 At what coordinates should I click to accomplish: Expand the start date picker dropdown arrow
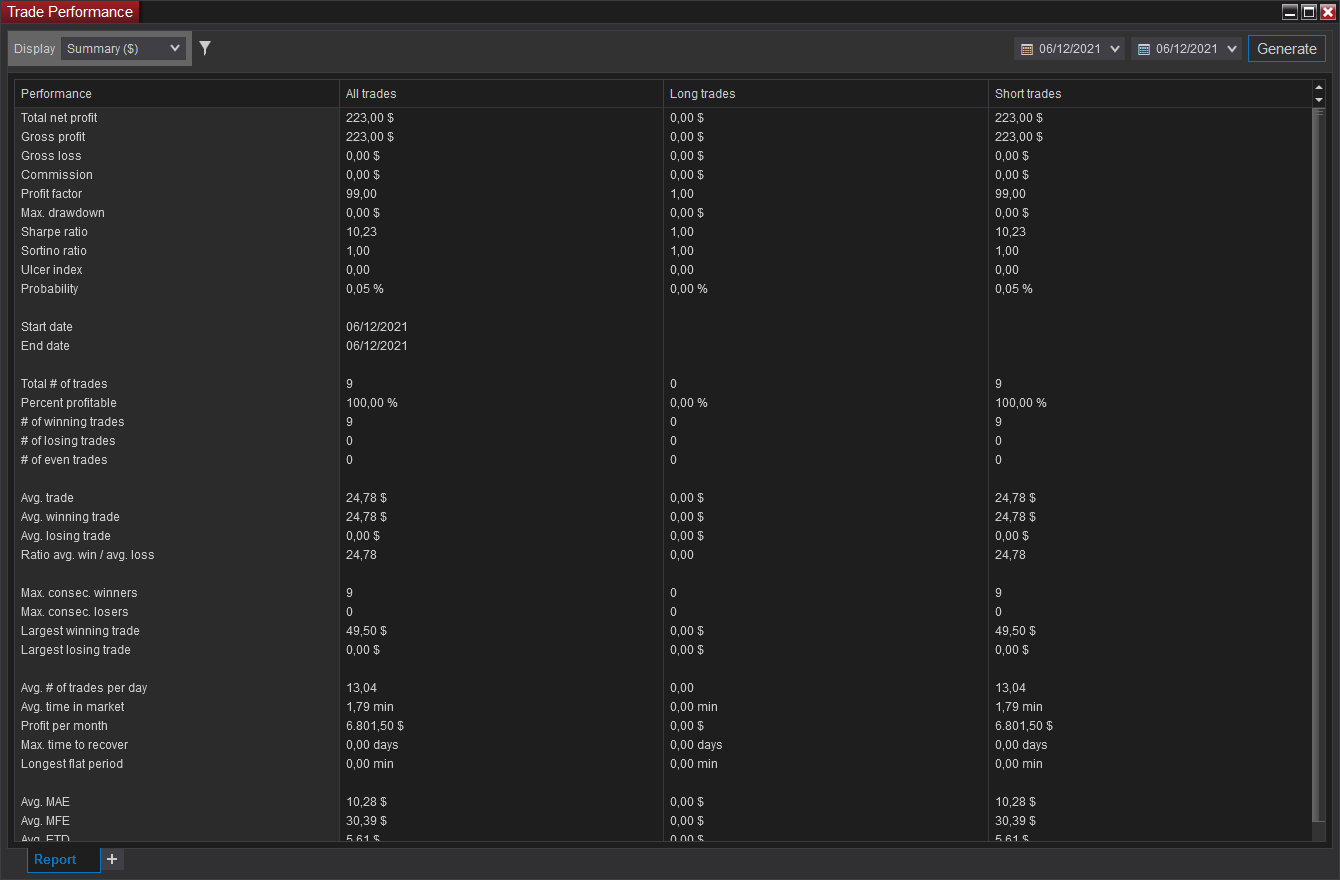[1115, 49]
